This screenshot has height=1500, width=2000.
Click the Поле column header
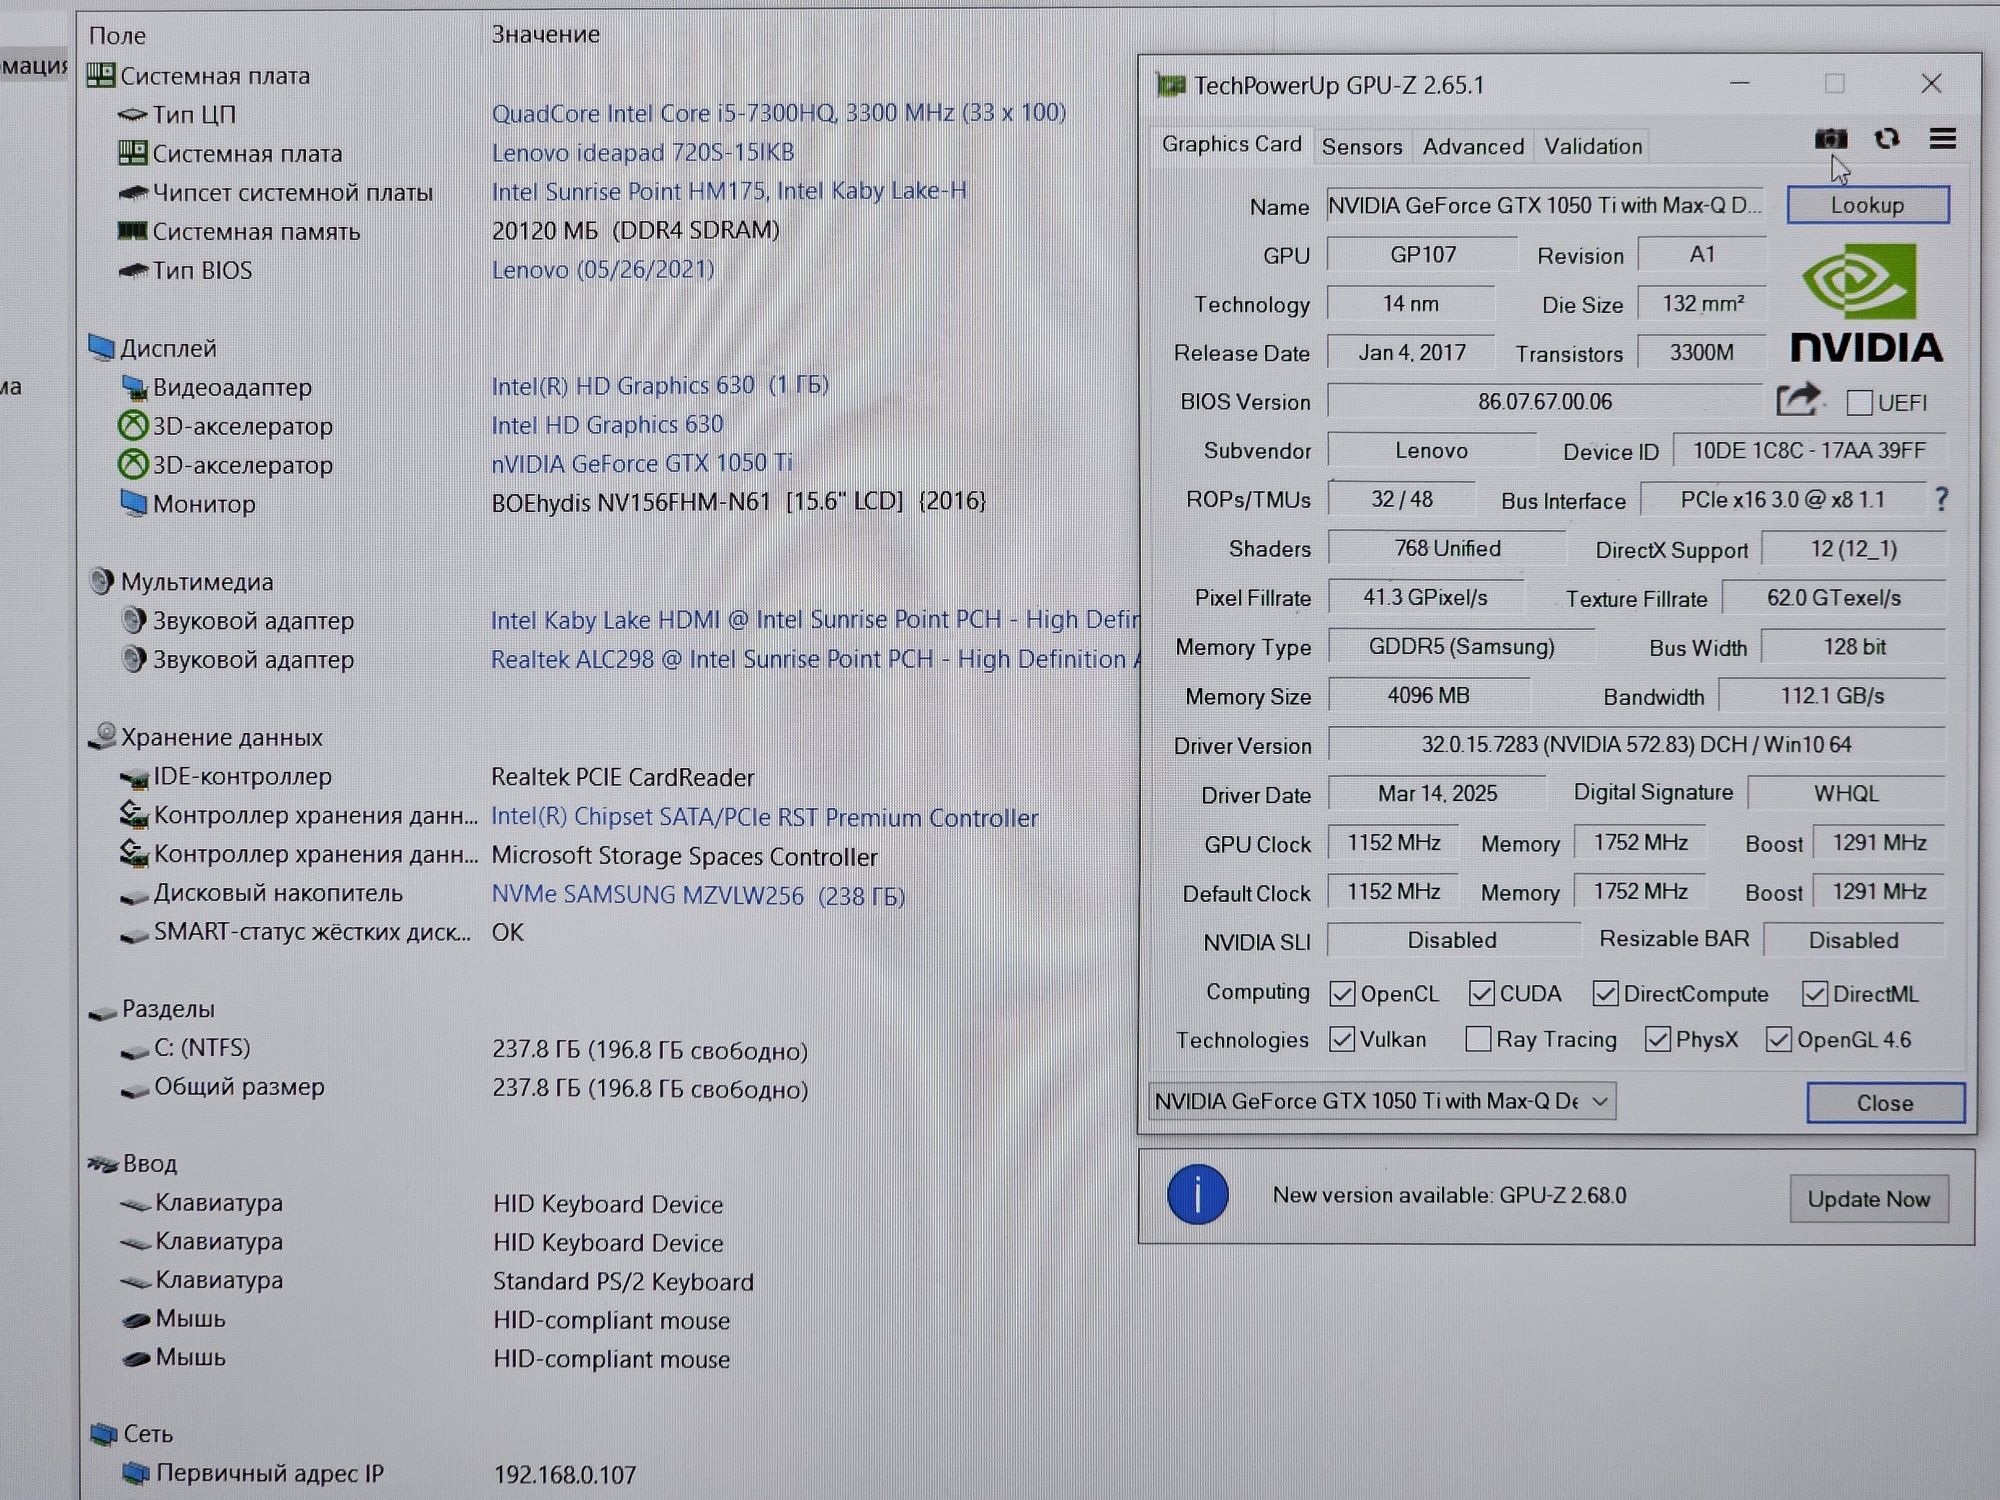[117, 35]
